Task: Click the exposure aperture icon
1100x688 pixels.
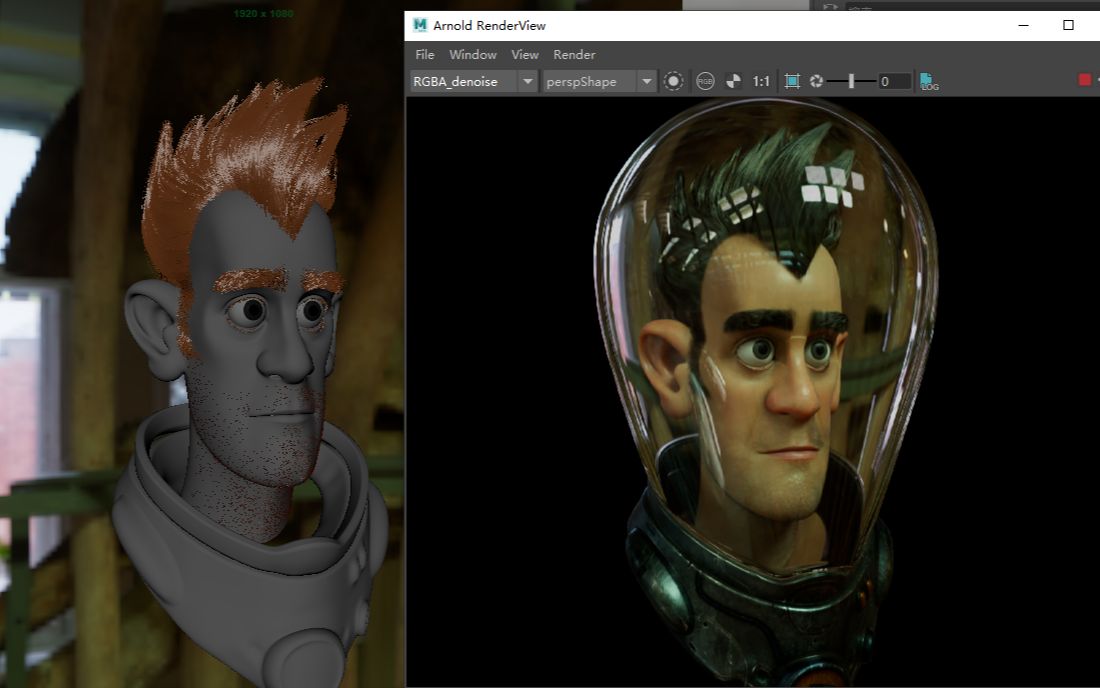Action: pyautogui.click(x=816, y=81)
